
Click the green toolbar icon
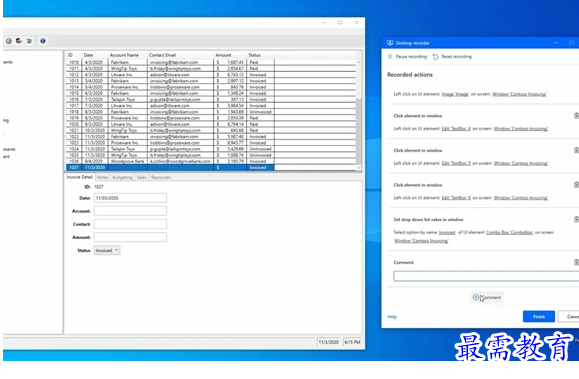coord(29,41)
